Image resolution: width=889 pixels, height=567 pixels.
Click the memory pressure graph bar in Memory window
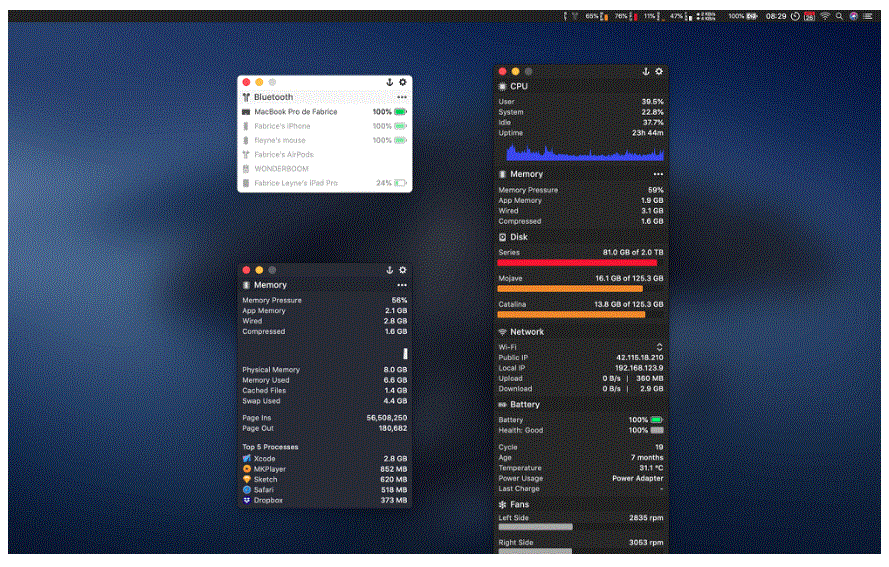[405, 354]
